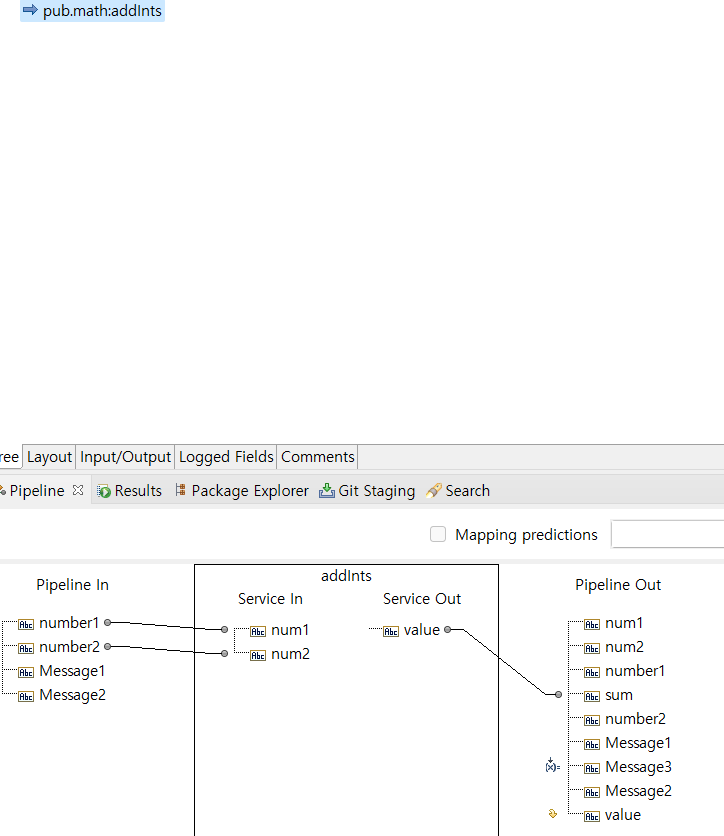Open the Logged Fields tab

click(x=226, y=457)
